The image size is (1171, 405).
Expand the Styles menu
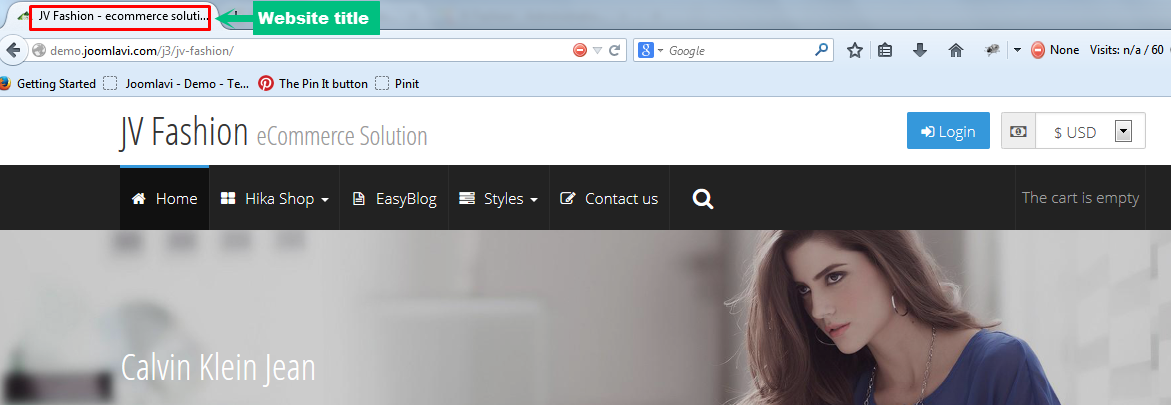coord(499,198)
